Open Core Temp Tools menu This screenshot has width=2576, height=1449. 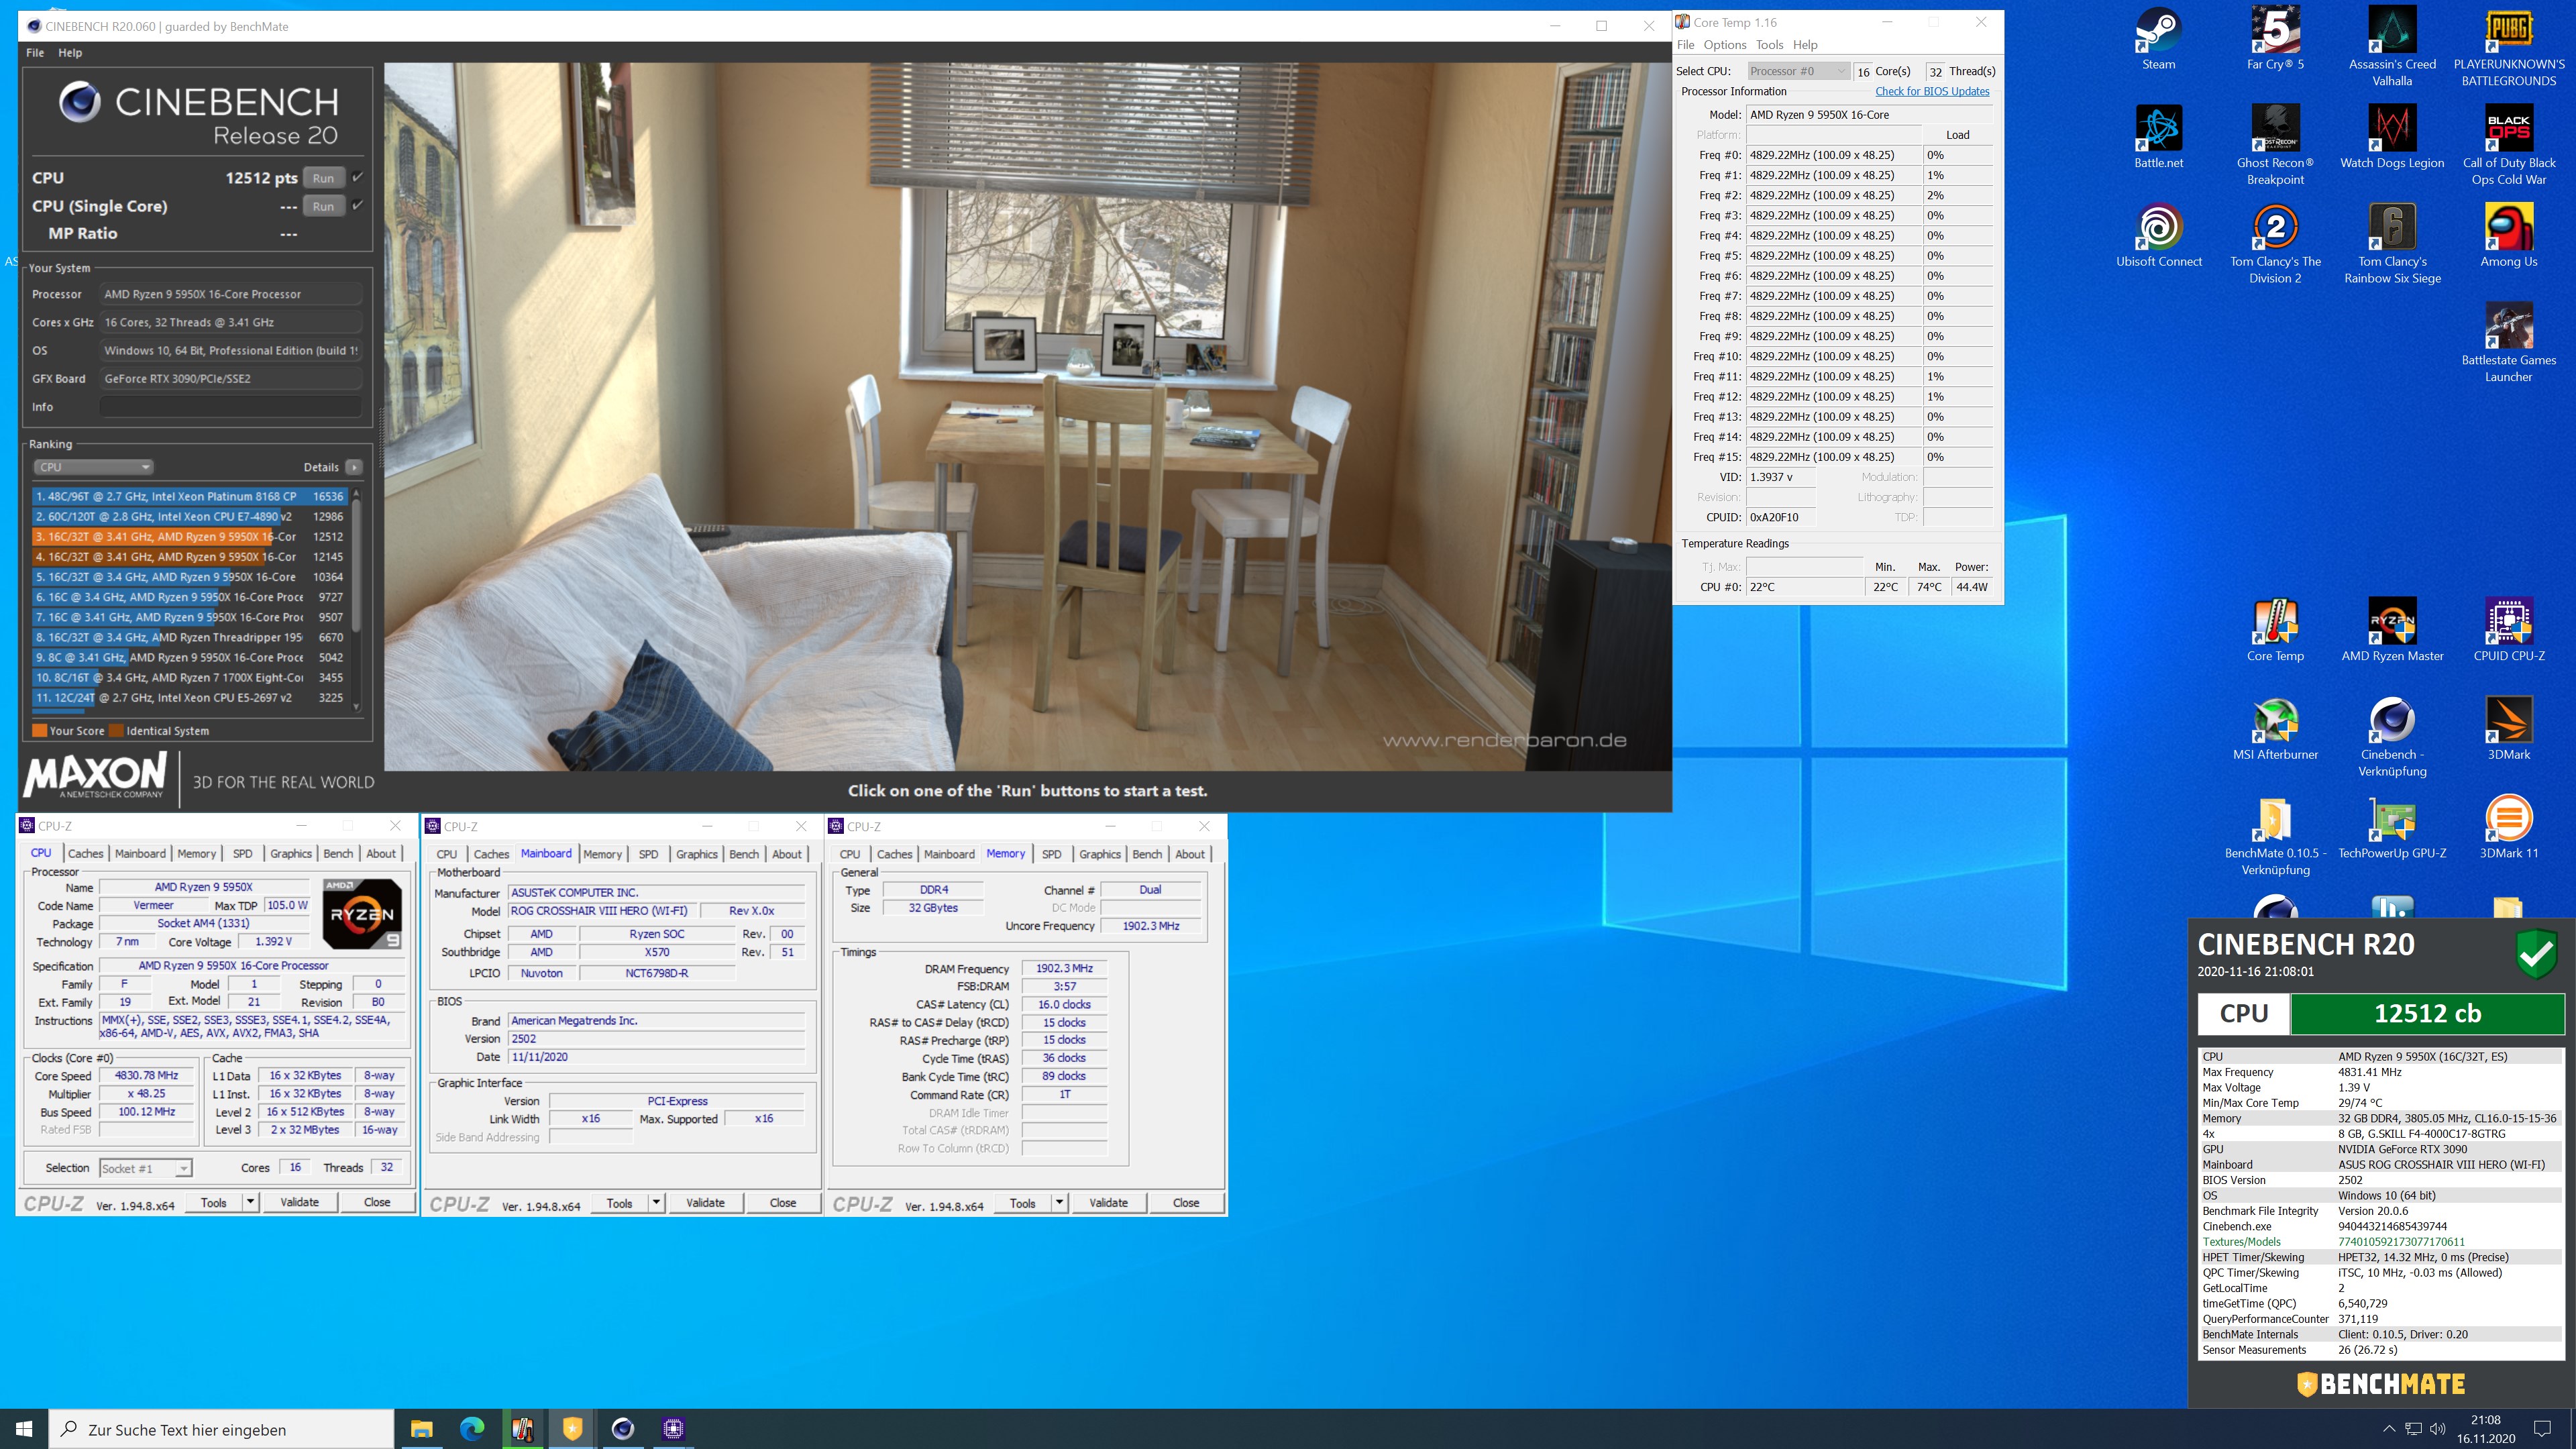(1769, 44)
